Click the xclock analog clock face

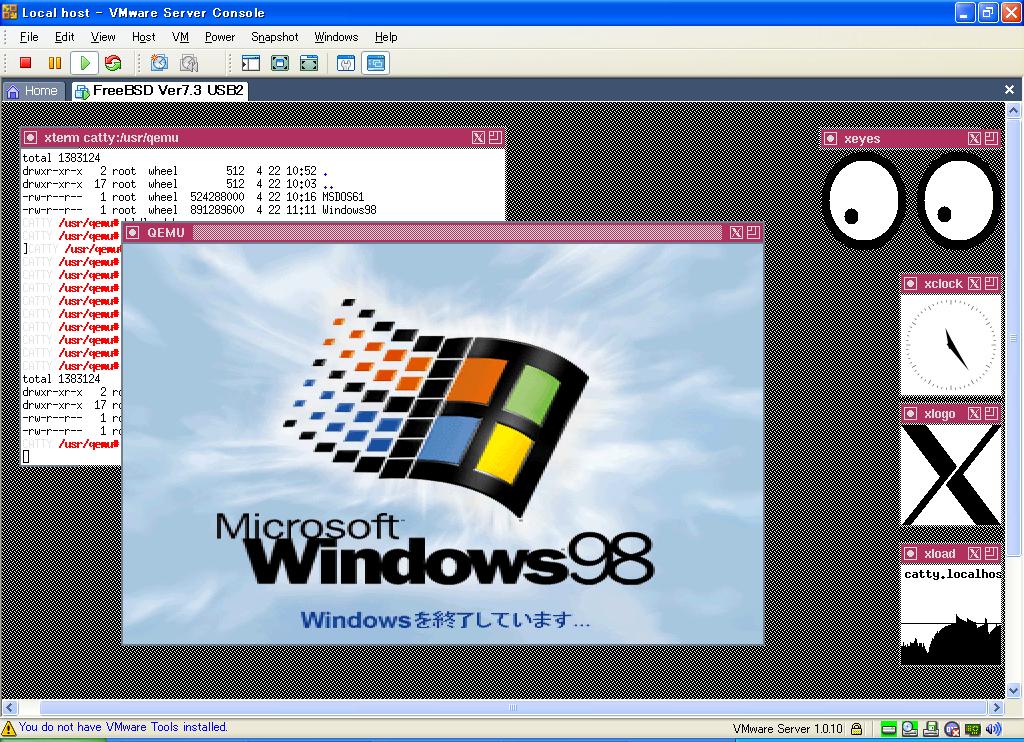(951, 345)
